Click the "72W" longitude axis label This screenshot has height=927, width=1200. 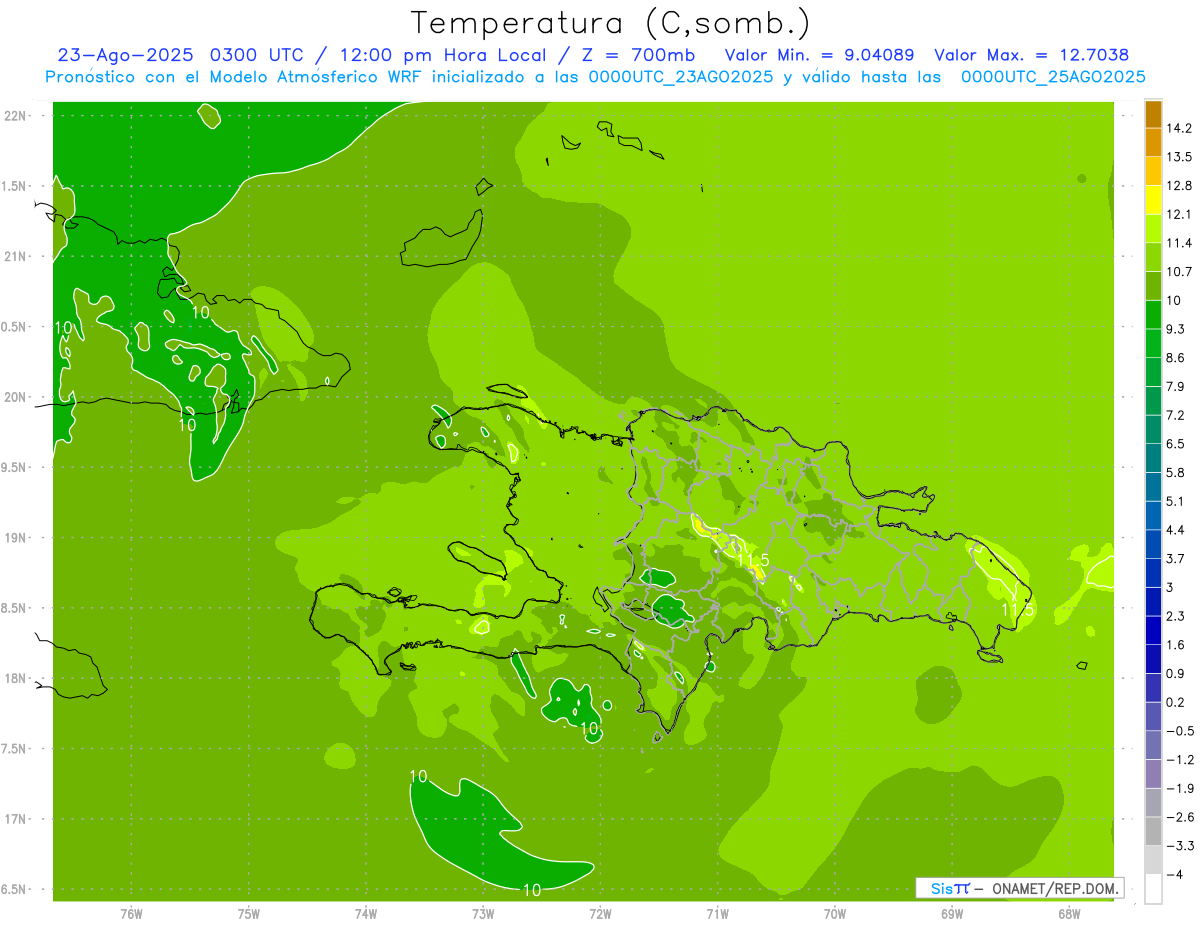tap(600, 913)
